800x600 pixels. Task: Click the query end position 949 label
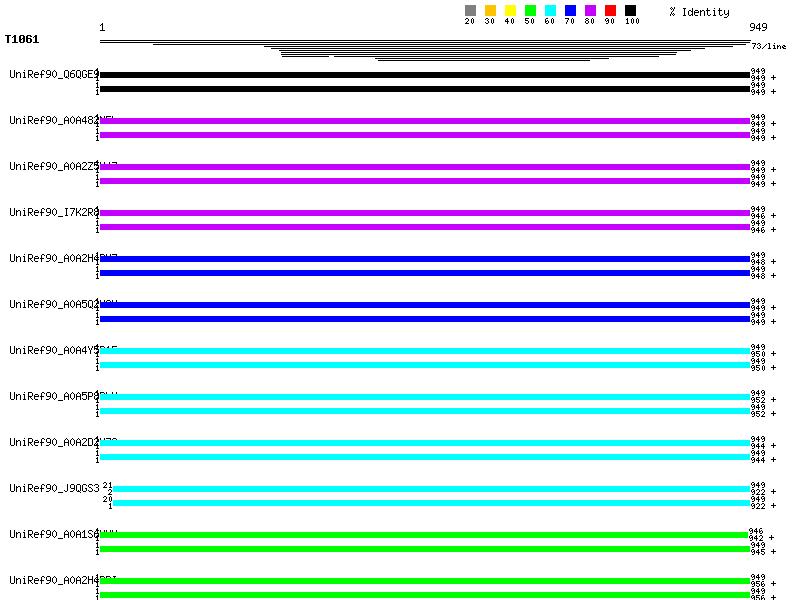tap(758, 27)
